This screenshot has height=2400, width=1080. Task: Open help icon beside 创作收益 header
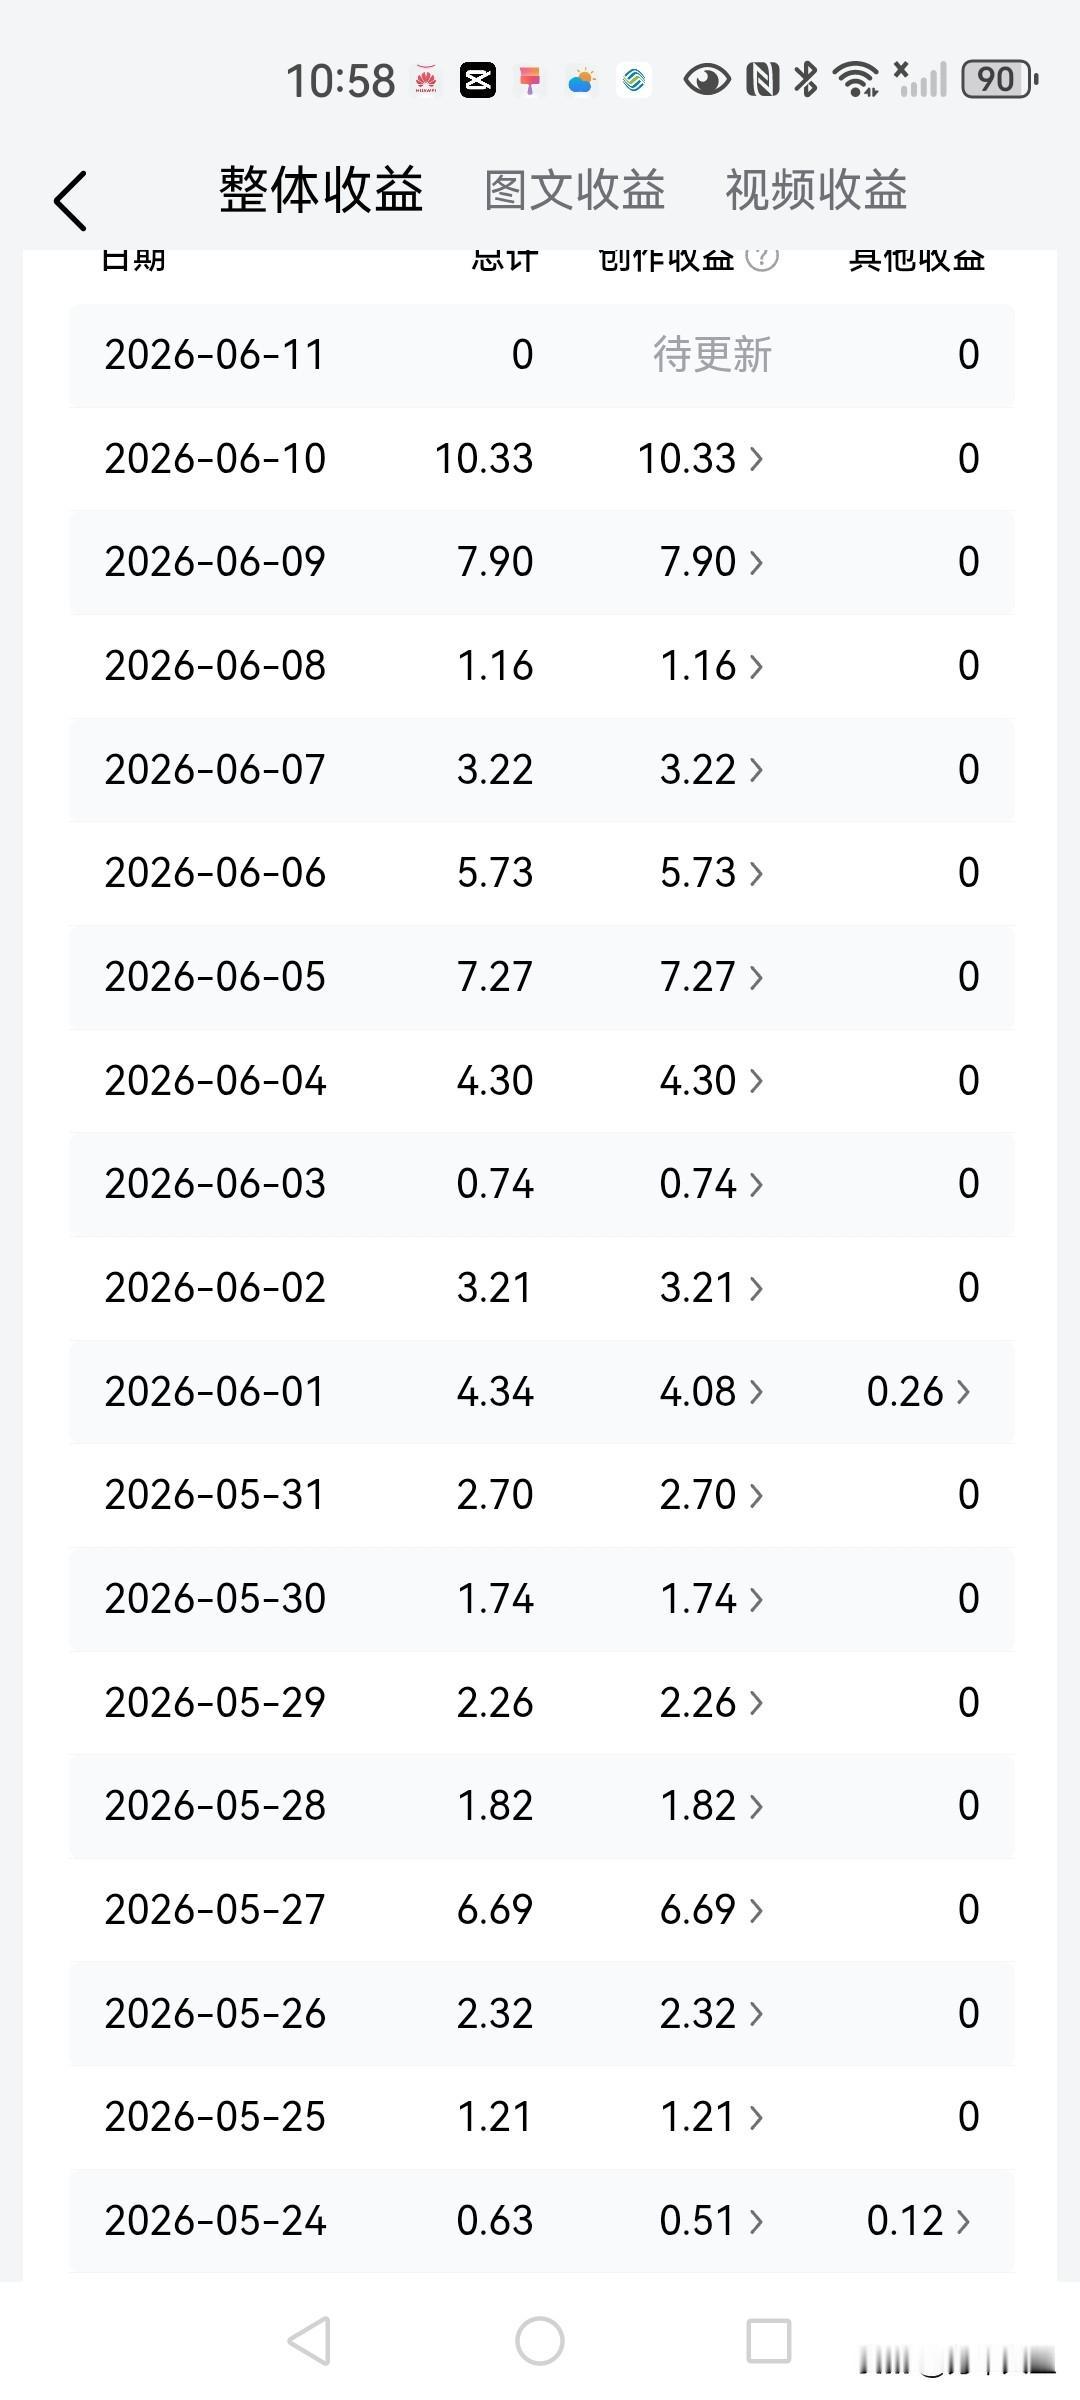click(762, 258)
